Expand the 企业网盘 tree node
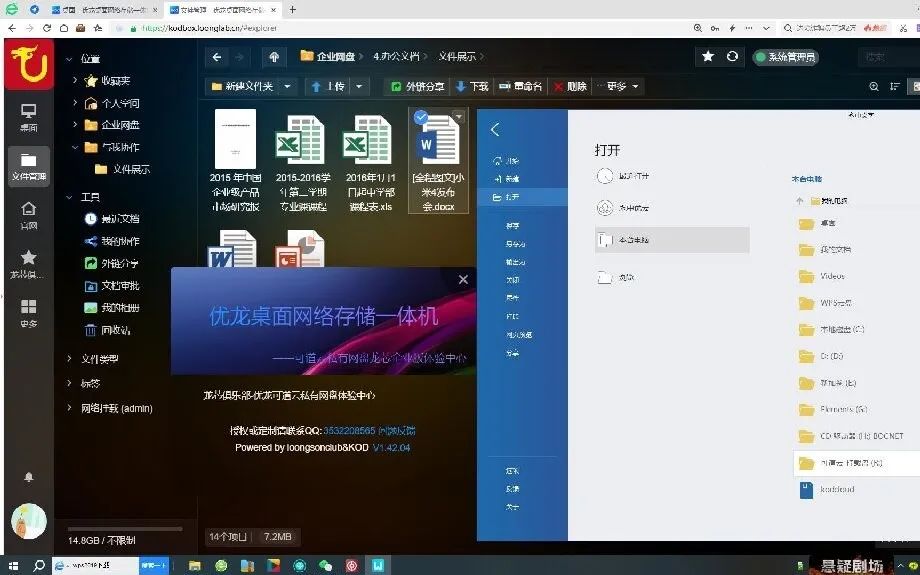Screen dimensions: 920x575 pos(75,124)
